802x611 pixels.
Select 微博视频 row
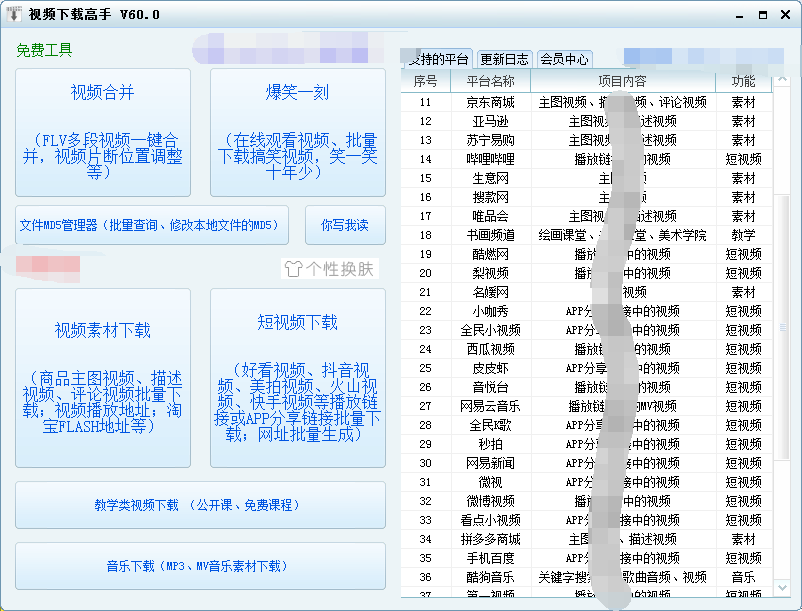587,501
